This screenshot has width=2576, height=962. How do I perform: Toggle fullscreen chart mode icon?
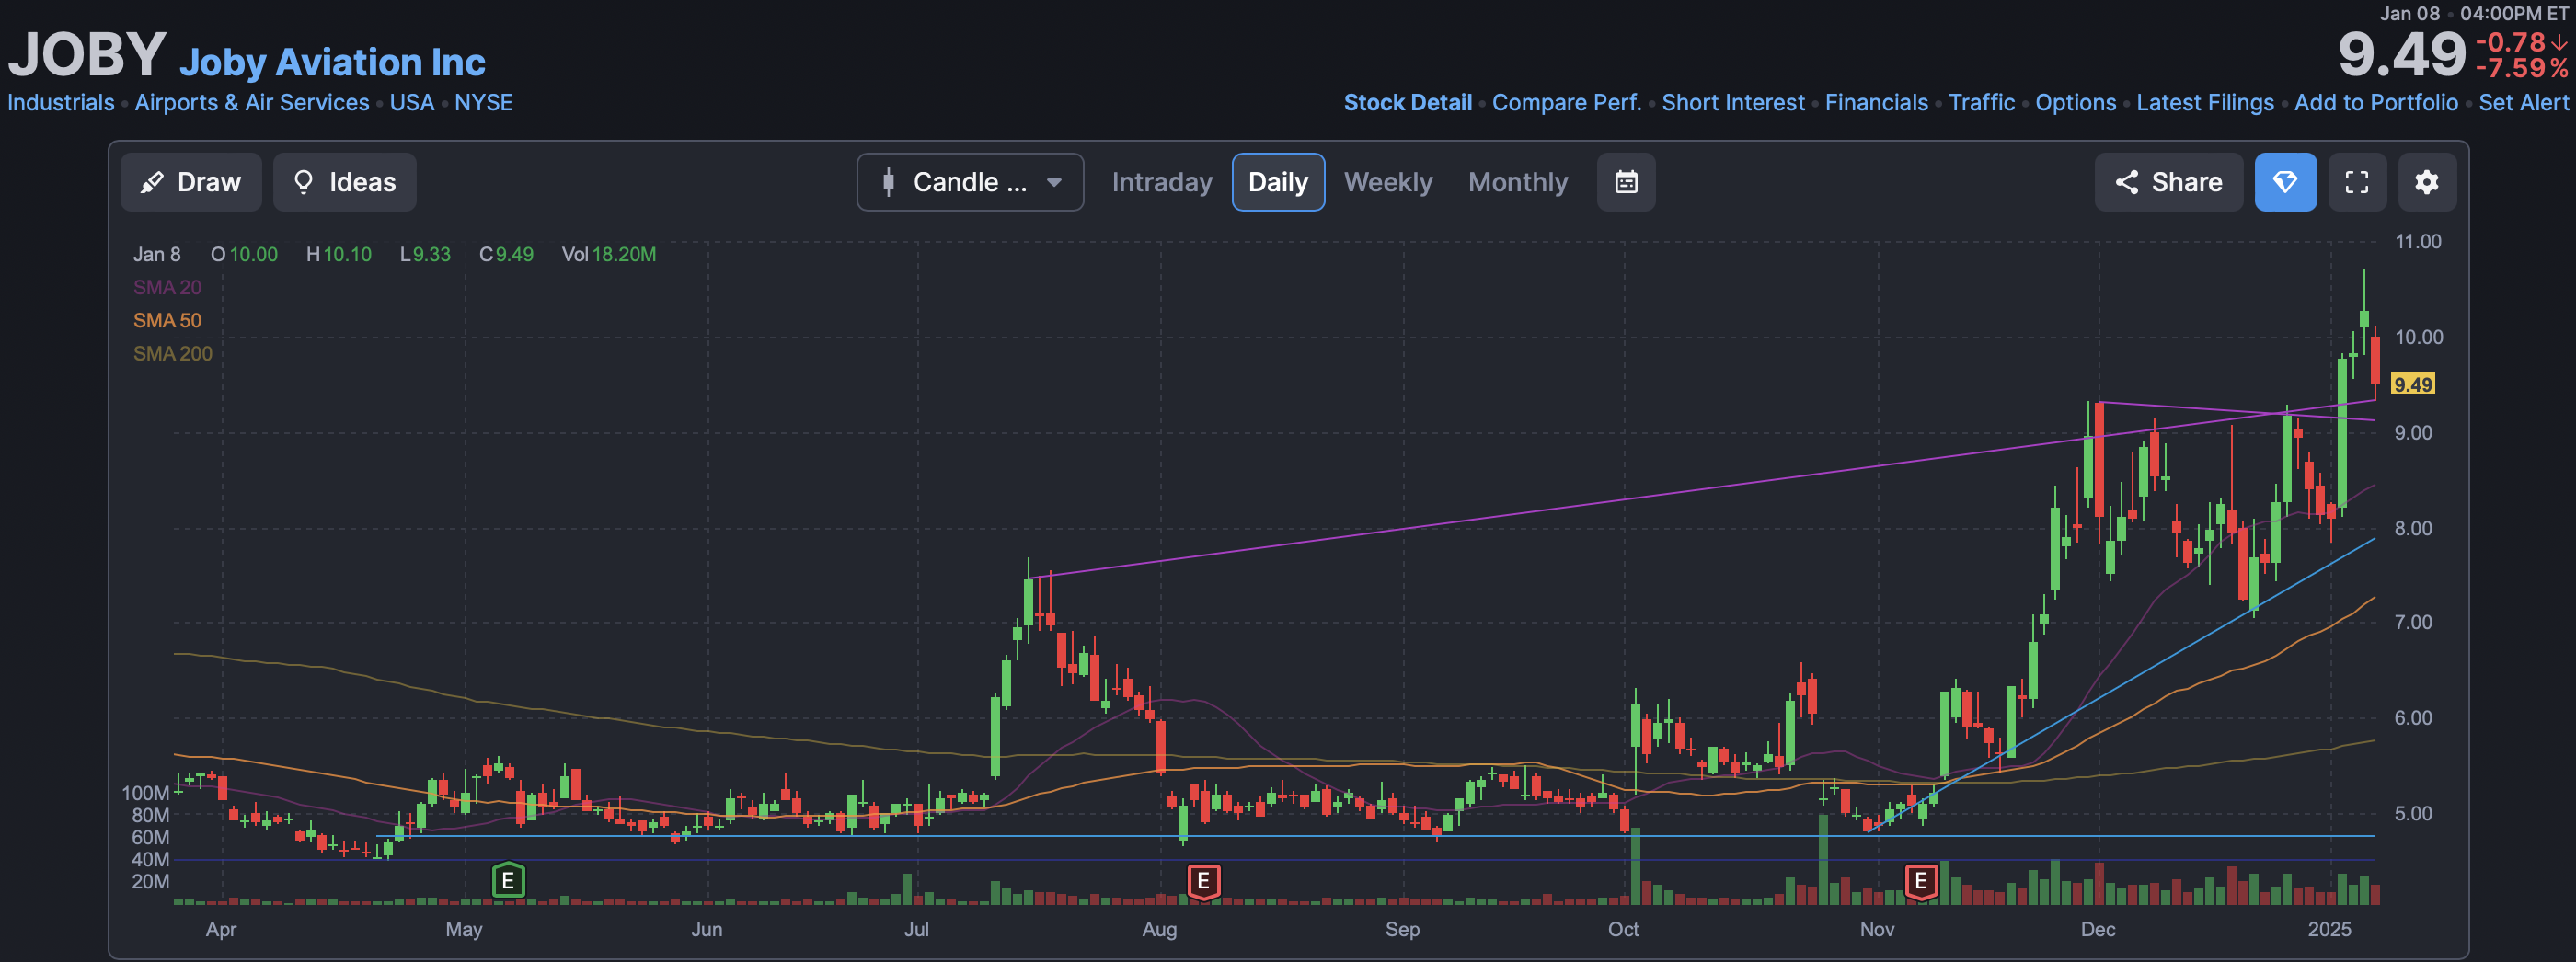pyautogui.click(x=2357, y=182)
